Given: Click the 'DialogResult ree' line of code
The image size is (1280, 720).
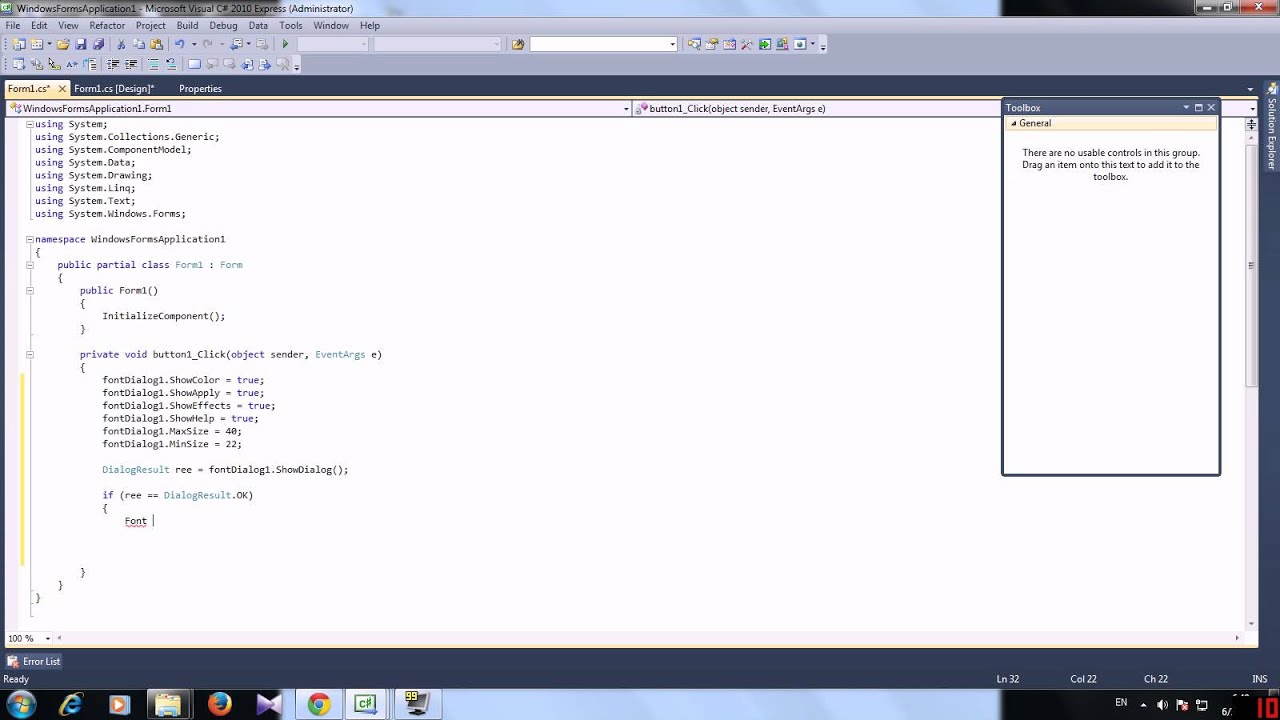Looking at the screenshot, I should point(225,469).
